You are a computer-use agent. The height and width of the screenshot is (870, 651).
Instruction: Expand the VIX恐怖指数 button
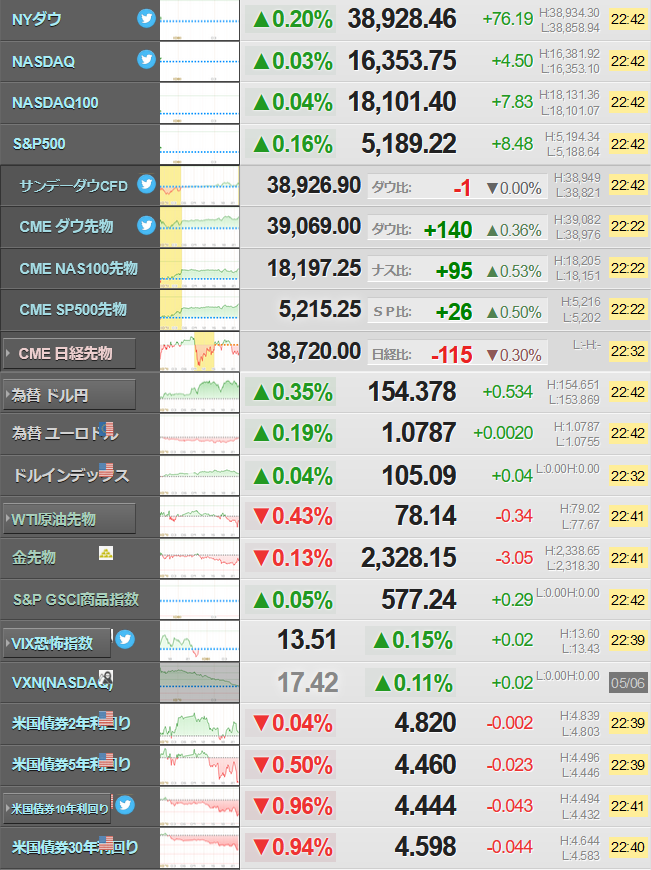point(57,643)
